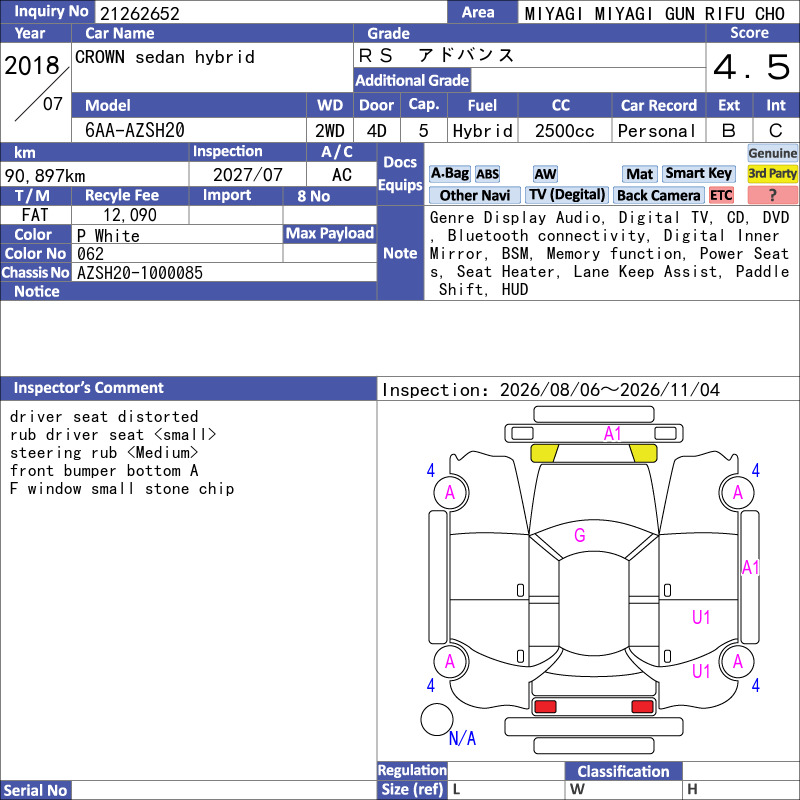Select the AW equipment badge
Viewport: 800px width, 800px height.
pyautogui.click(x=545, y=174)
